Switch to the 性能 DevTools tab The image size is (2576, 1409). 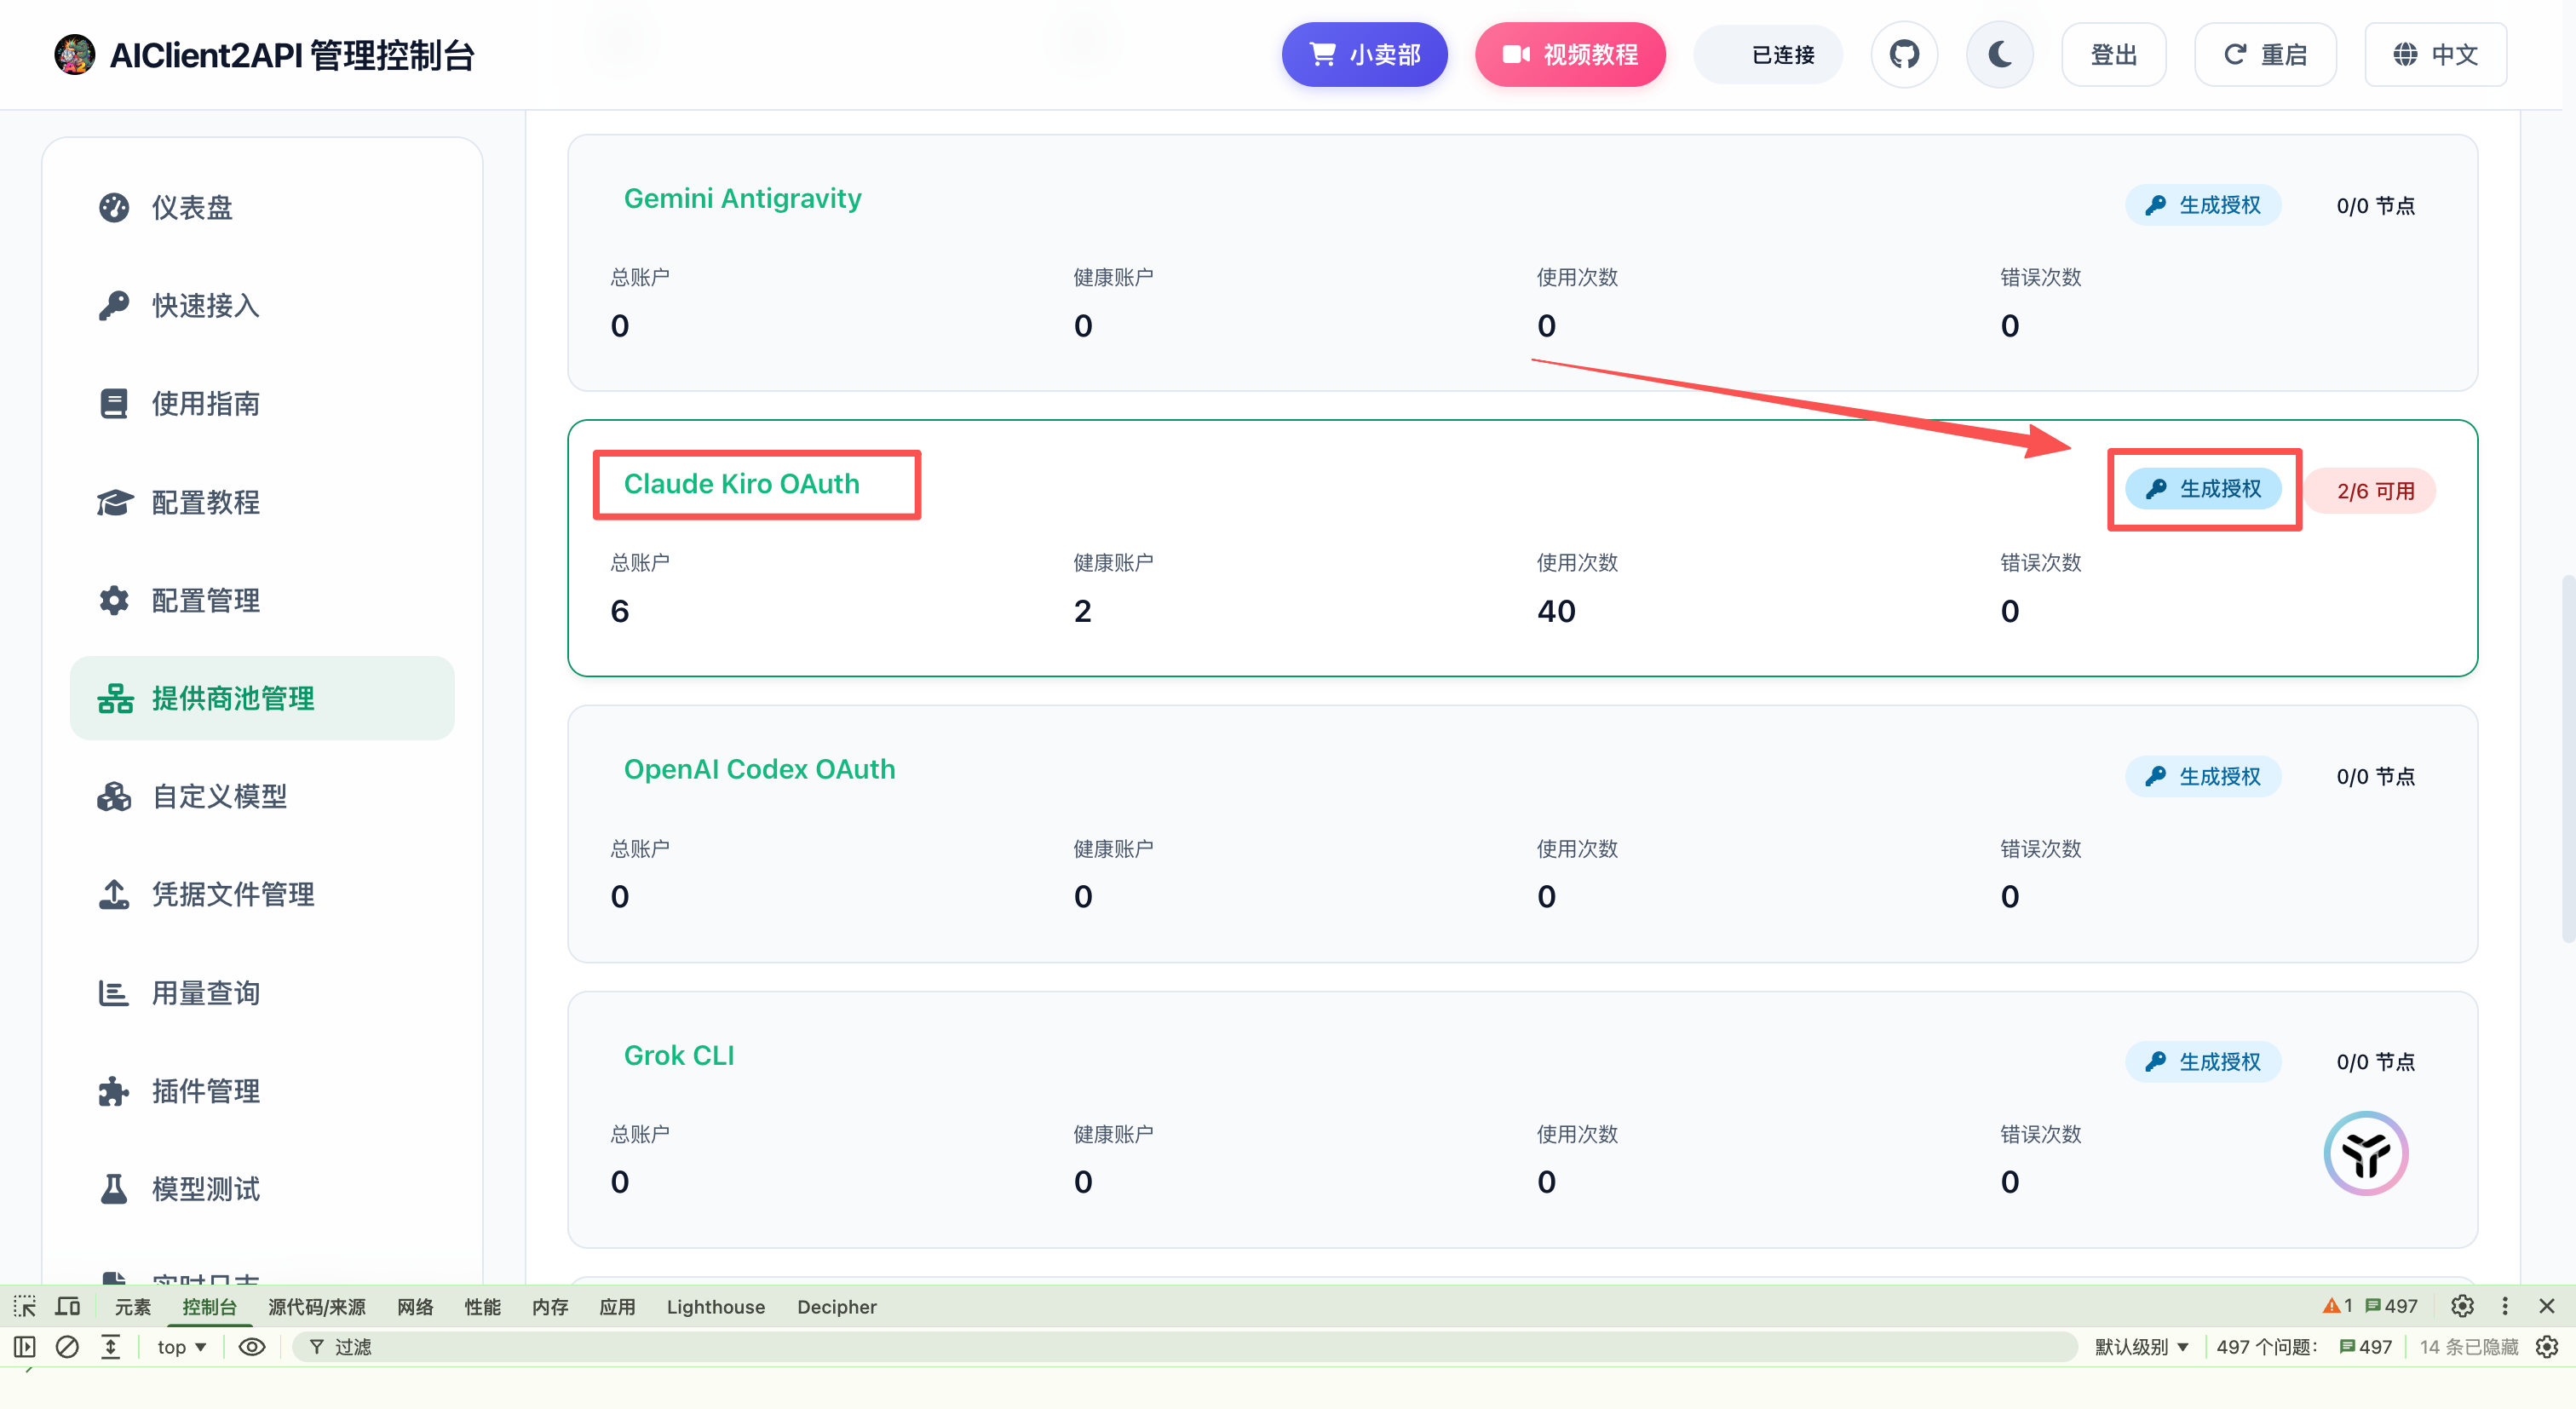(x=482, y=1307)
